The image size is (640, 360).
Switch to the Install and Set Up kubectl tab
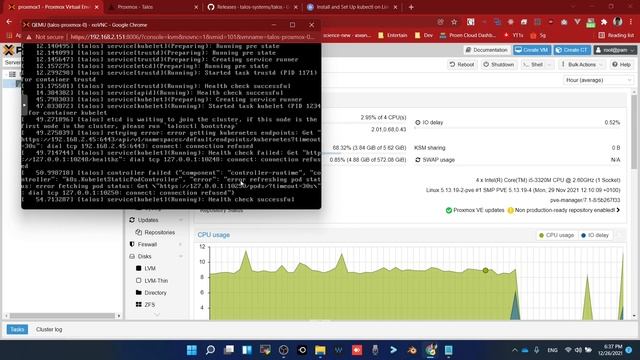(352, 7)
